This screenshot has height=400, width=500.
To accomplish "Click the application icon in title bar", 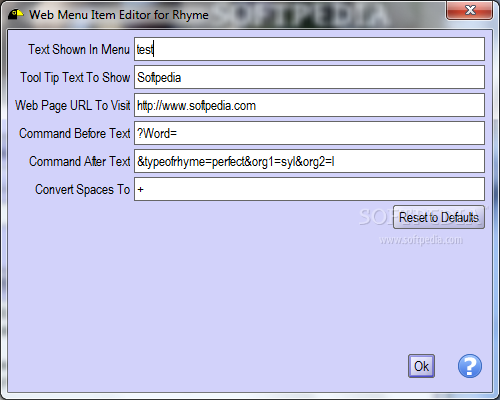I will click(15, 15).
